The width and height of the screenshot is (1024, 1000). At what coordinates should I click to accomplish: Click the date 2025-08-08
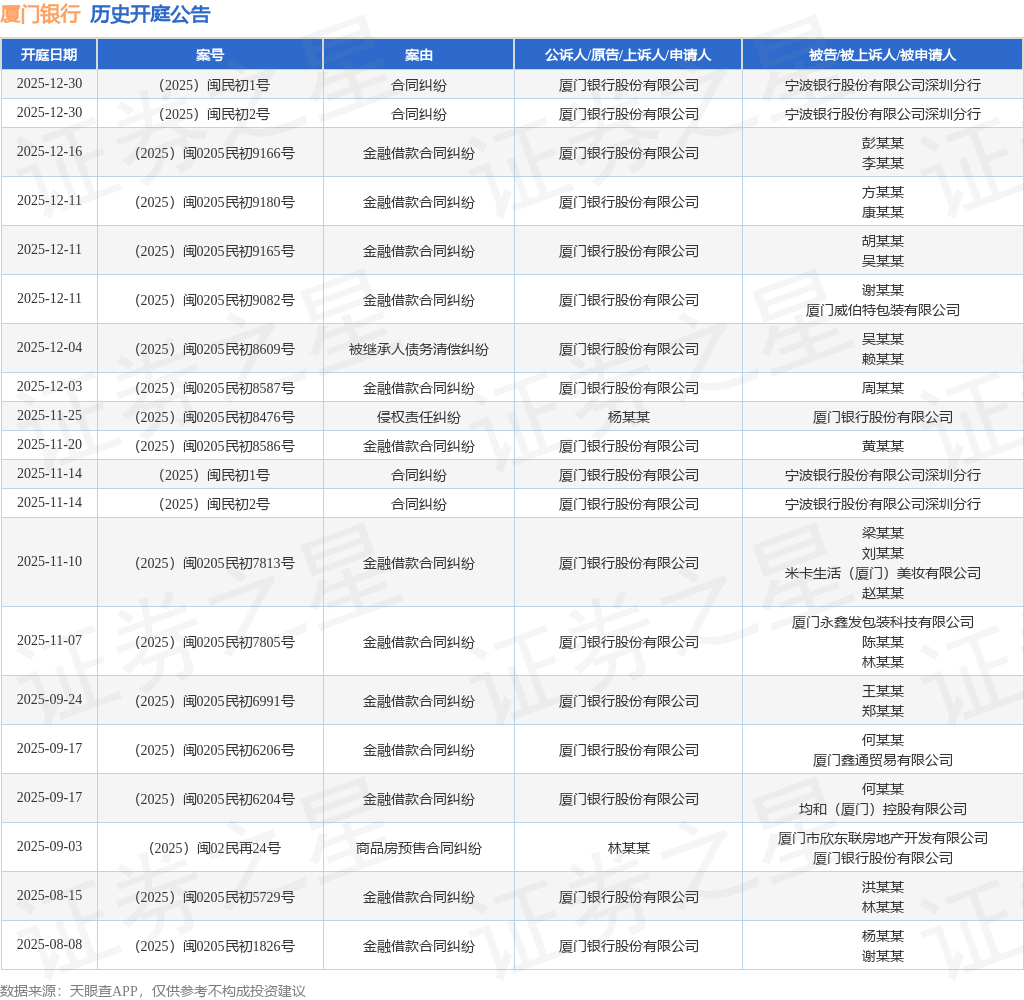(49, 944)
